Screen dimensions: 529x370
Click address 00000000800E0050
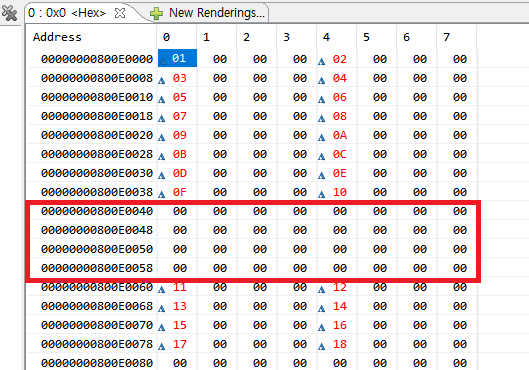click(97, 249)
